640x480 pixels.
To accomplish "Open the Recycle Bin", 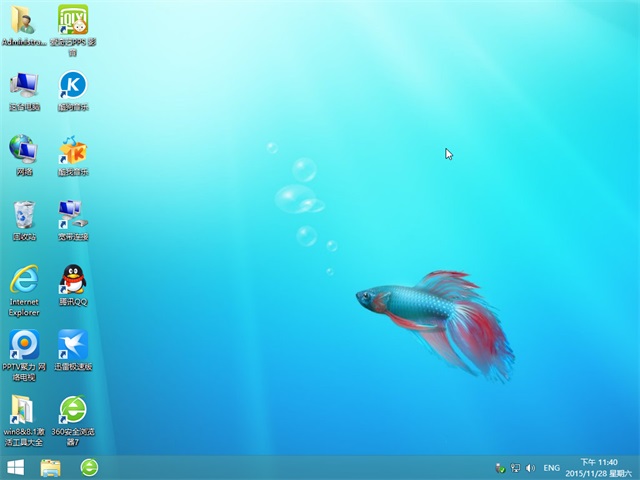I will [x=23, y=215].
